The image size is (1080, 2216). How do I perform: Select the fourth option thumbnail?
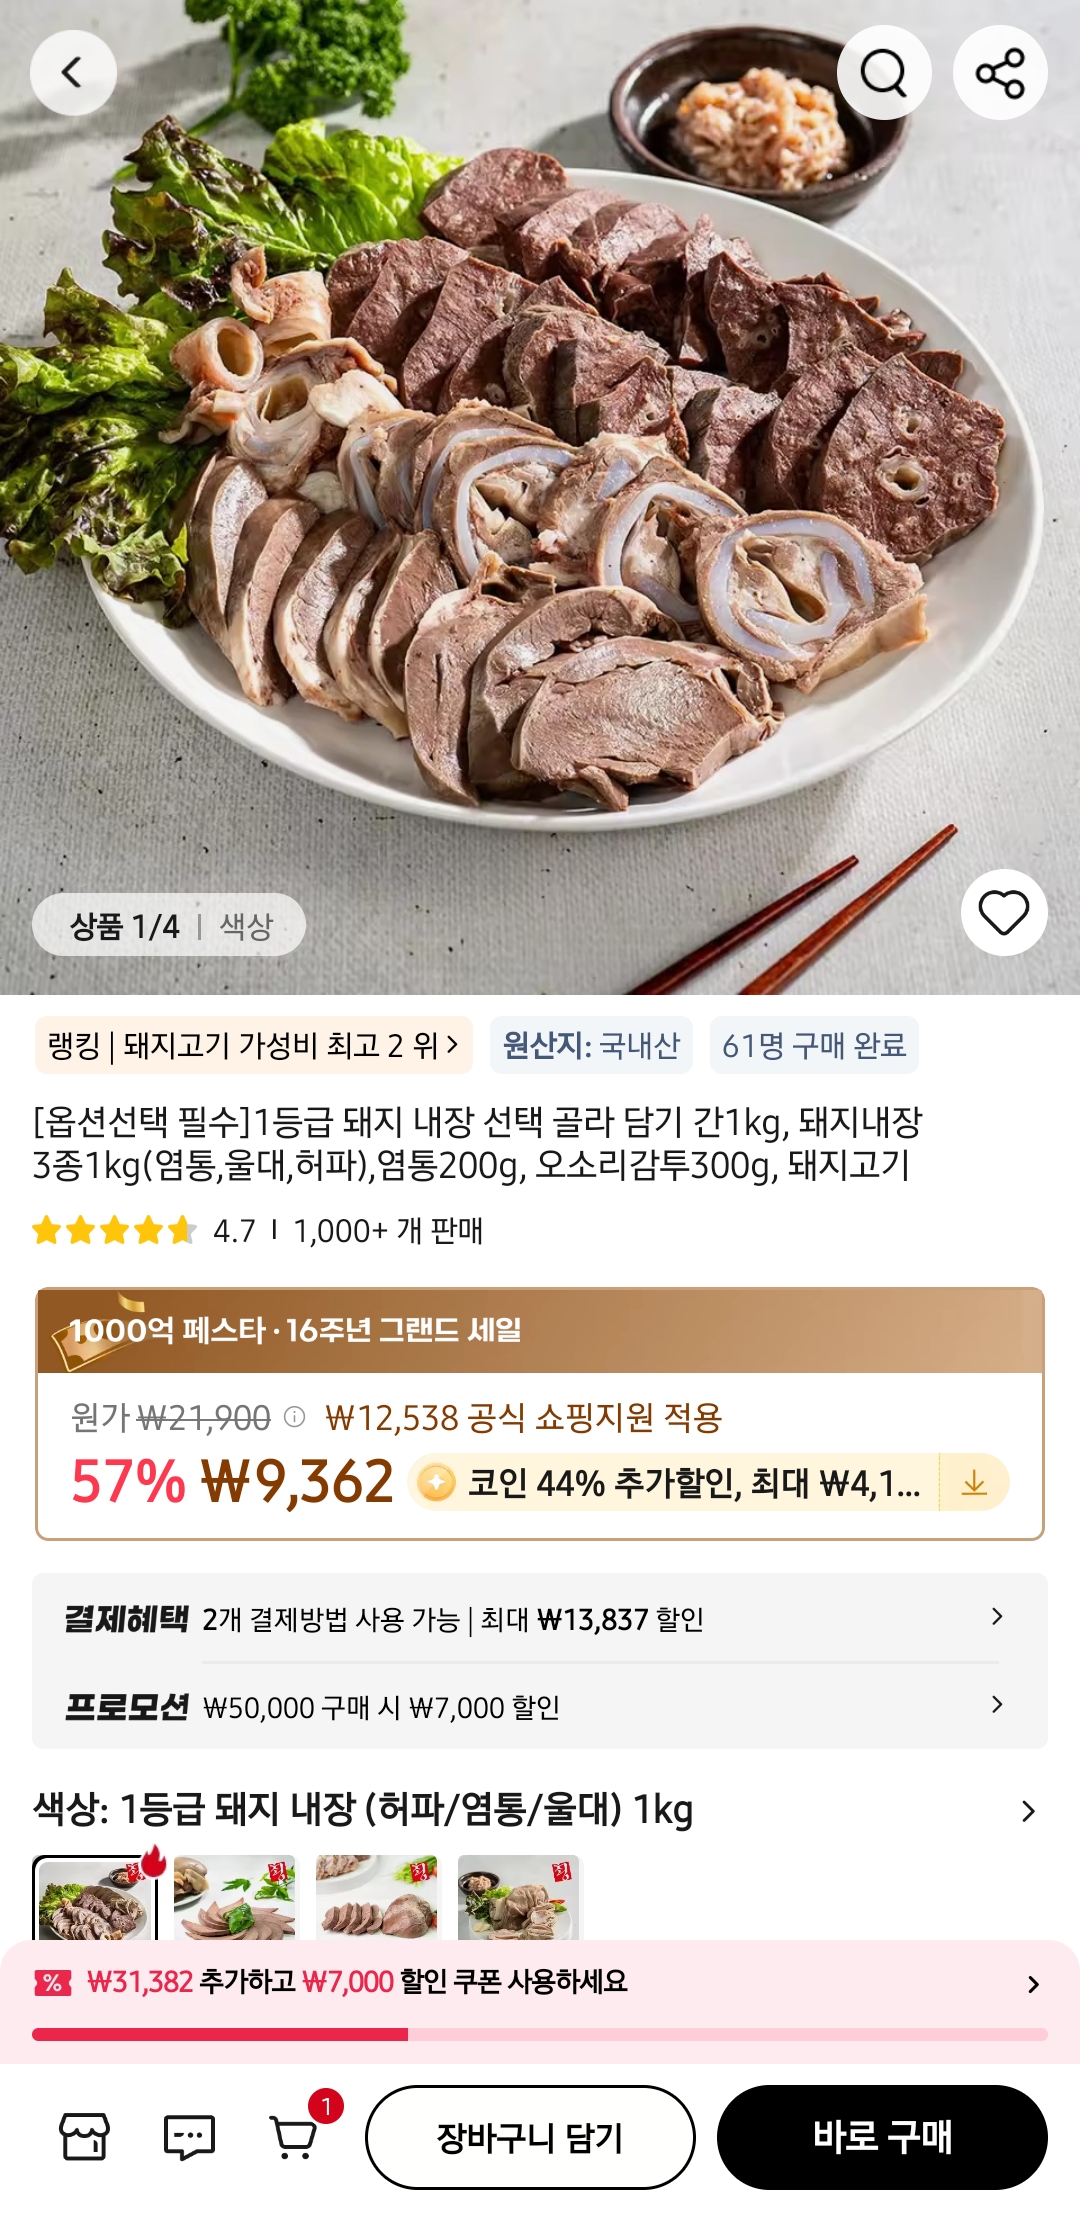518,1897
